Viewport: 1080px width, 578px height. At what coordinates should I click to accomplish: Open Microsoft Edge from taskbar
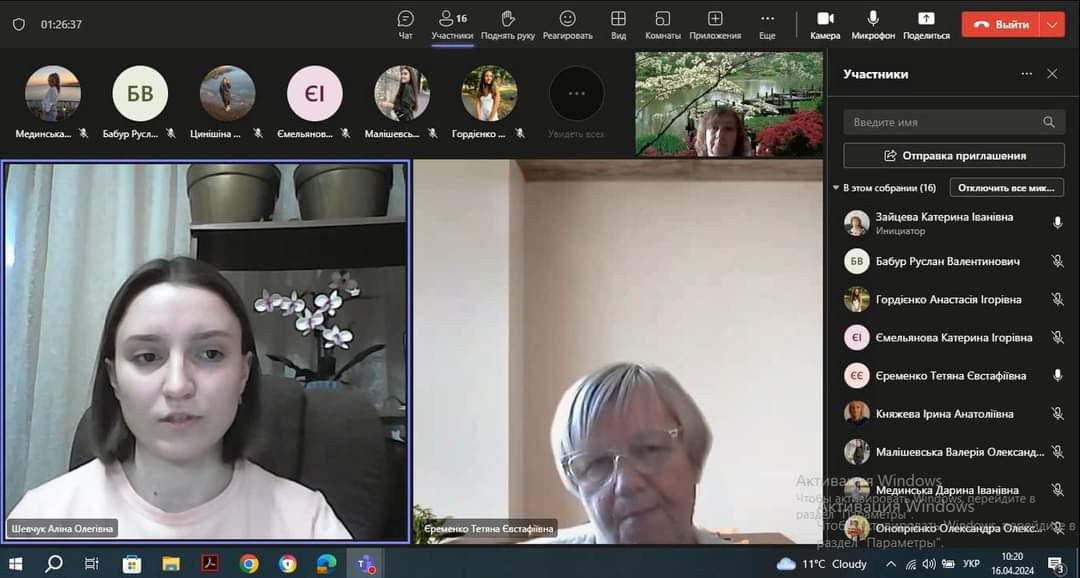click(x=326, y=564)
